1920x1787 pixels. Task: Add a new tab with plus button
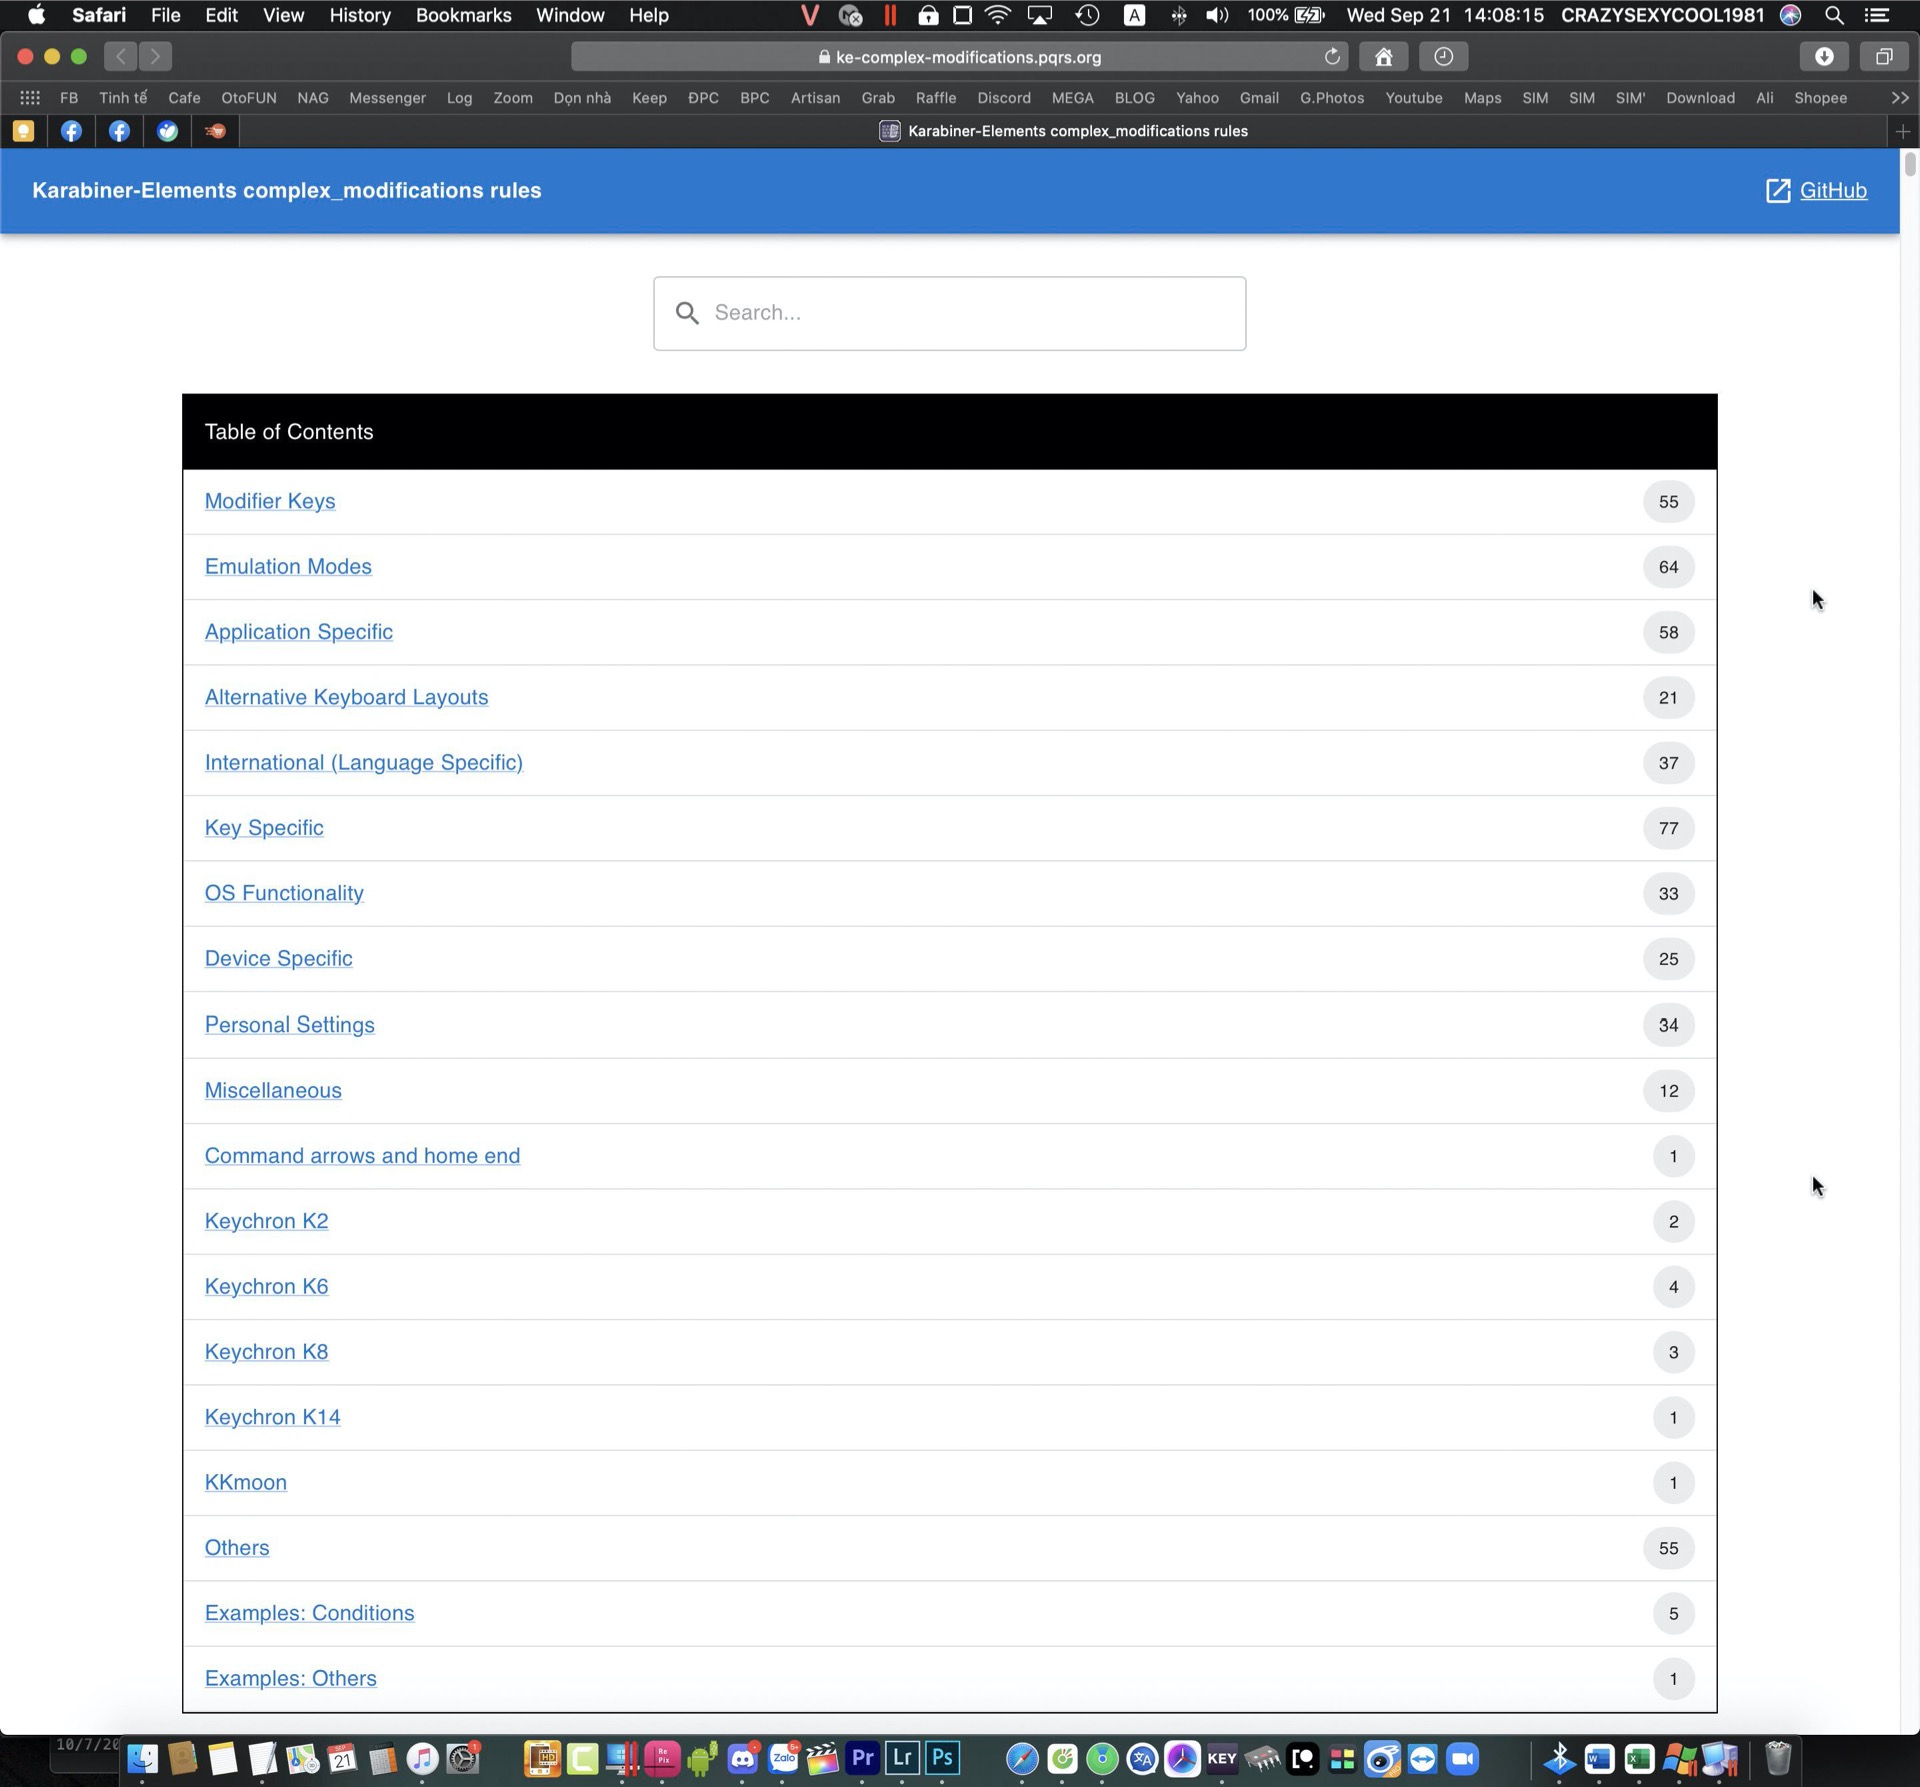[1902, 131]
